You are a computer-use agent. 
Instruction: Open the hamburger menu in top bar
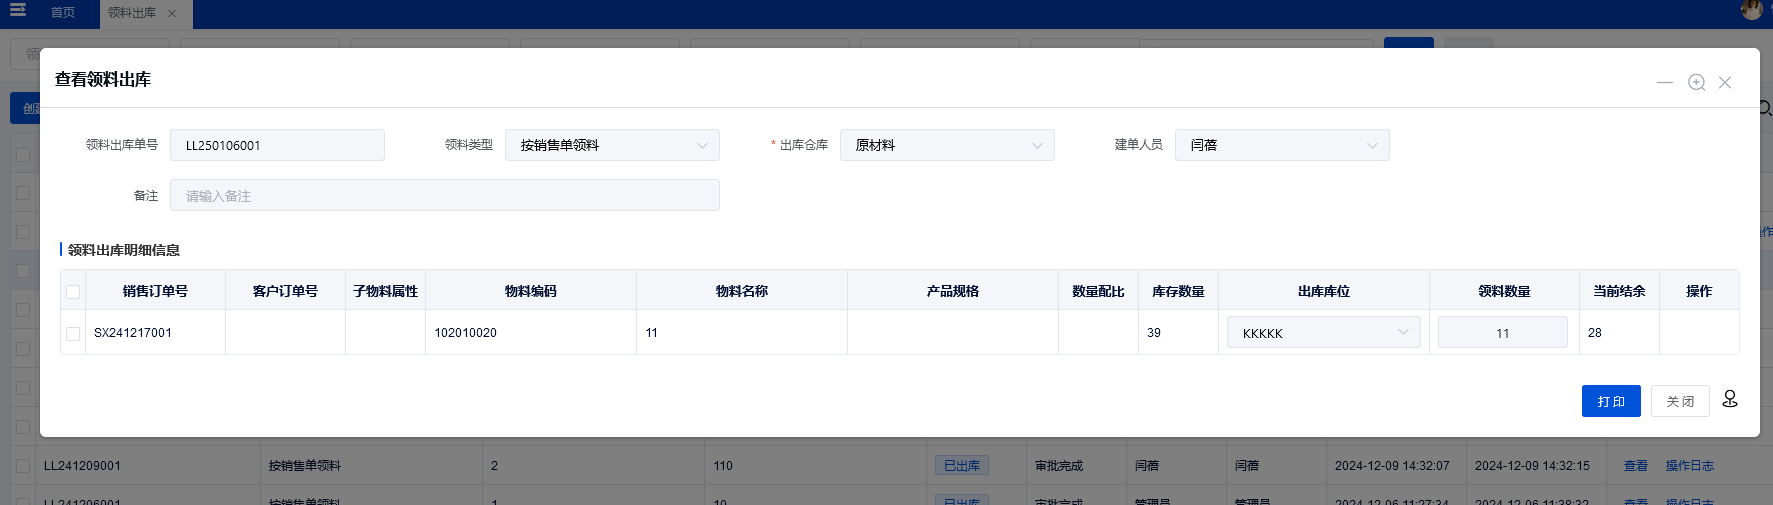click(x=17, y=10)
